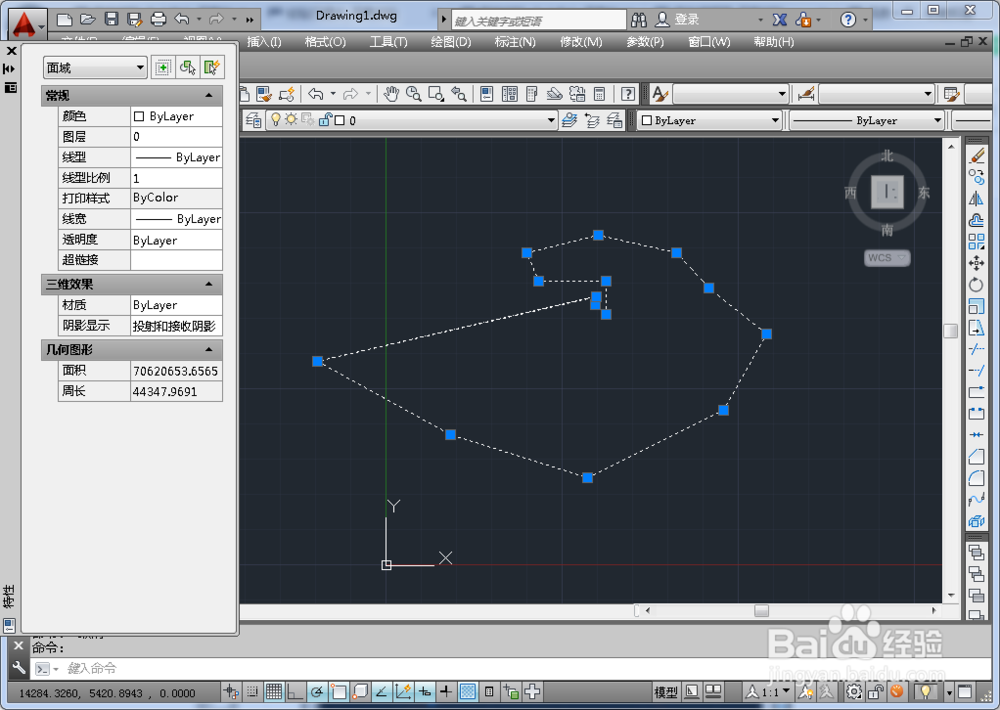1000x710 pixels.
Task: Collapse the 常规 section
Action: (x=209, y=95)
